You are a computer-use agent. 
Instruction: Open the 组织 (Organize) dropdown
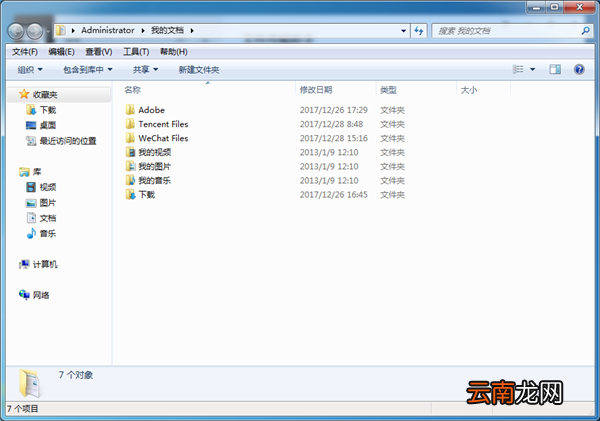pyautogui.click(x=30, y=70)
